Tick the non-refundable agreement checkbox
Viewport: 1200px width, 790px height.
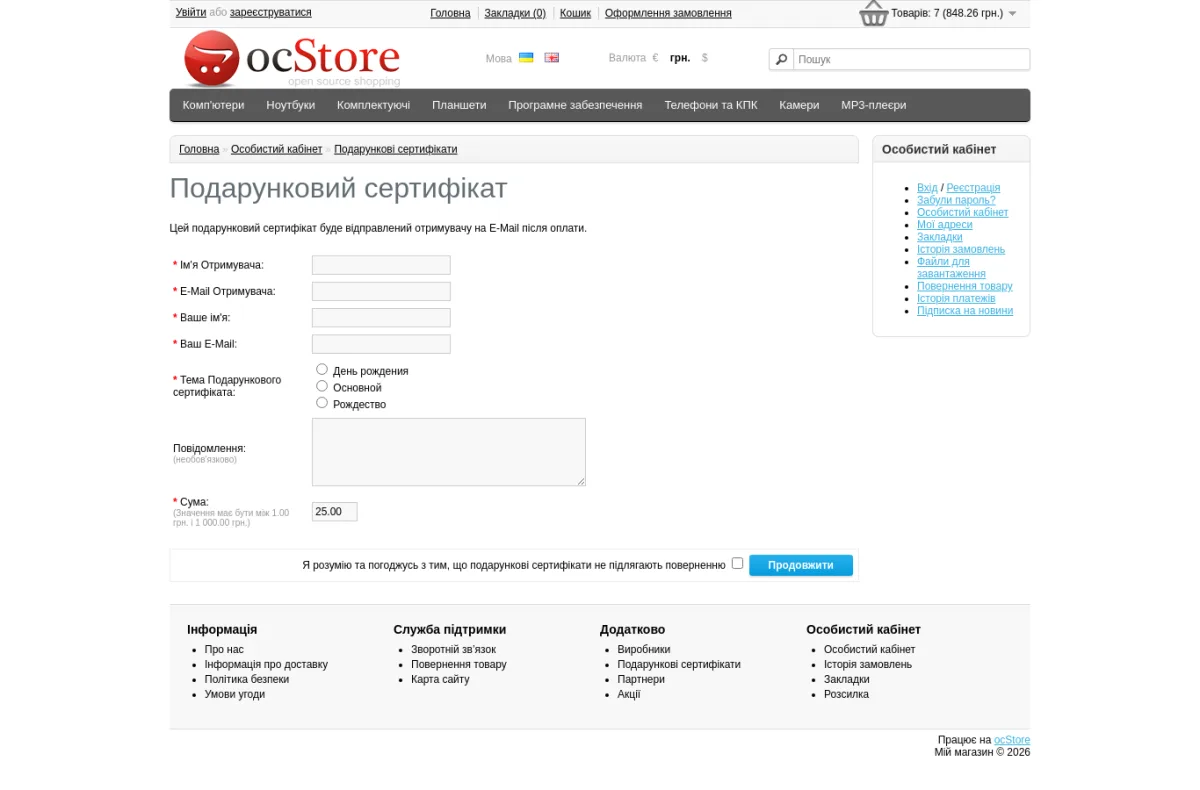click(x=737, y=563)
